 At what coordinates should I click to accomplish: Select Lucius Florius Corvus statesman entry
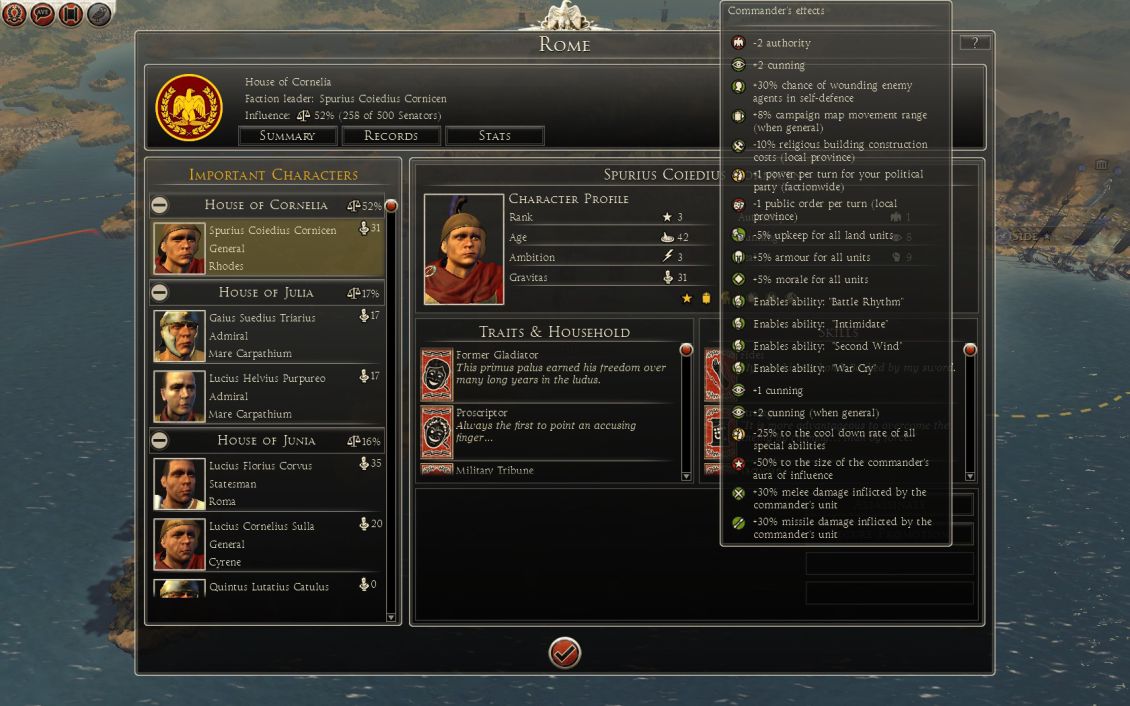coord(268,483)
